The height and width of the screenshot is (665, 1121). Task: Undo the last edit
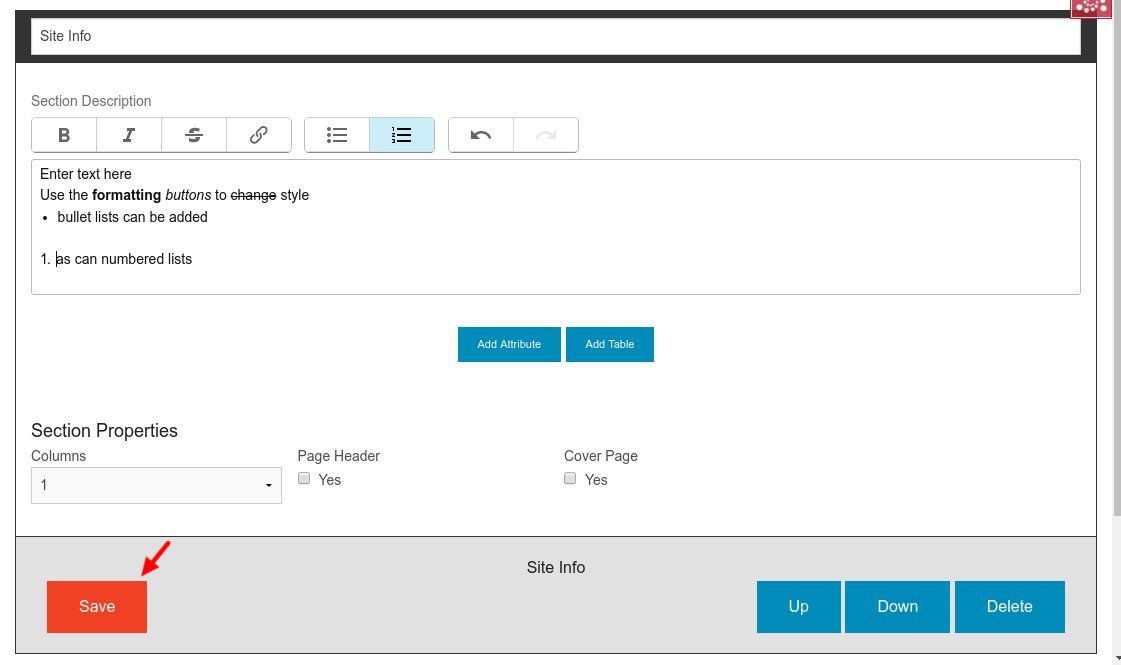coord(481,135)
